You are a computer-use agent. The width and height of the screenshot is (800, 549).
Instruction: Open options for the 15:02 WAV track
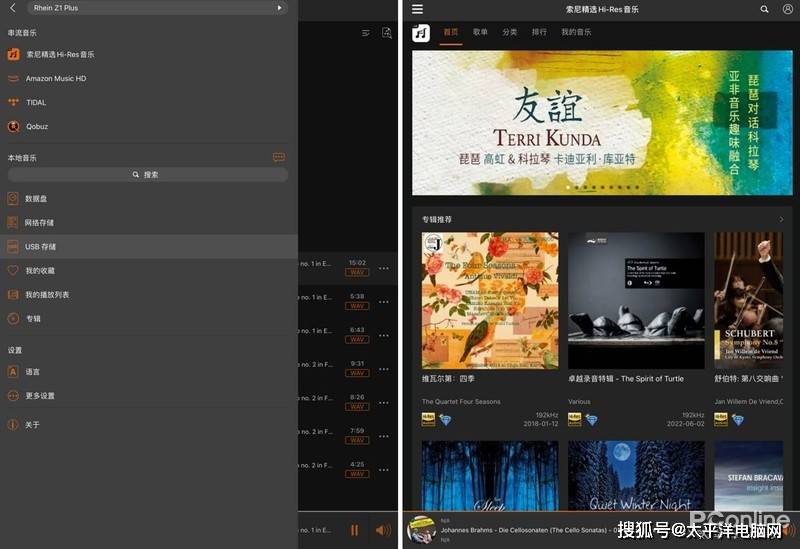pyautogui.click(x=384, y=268)
